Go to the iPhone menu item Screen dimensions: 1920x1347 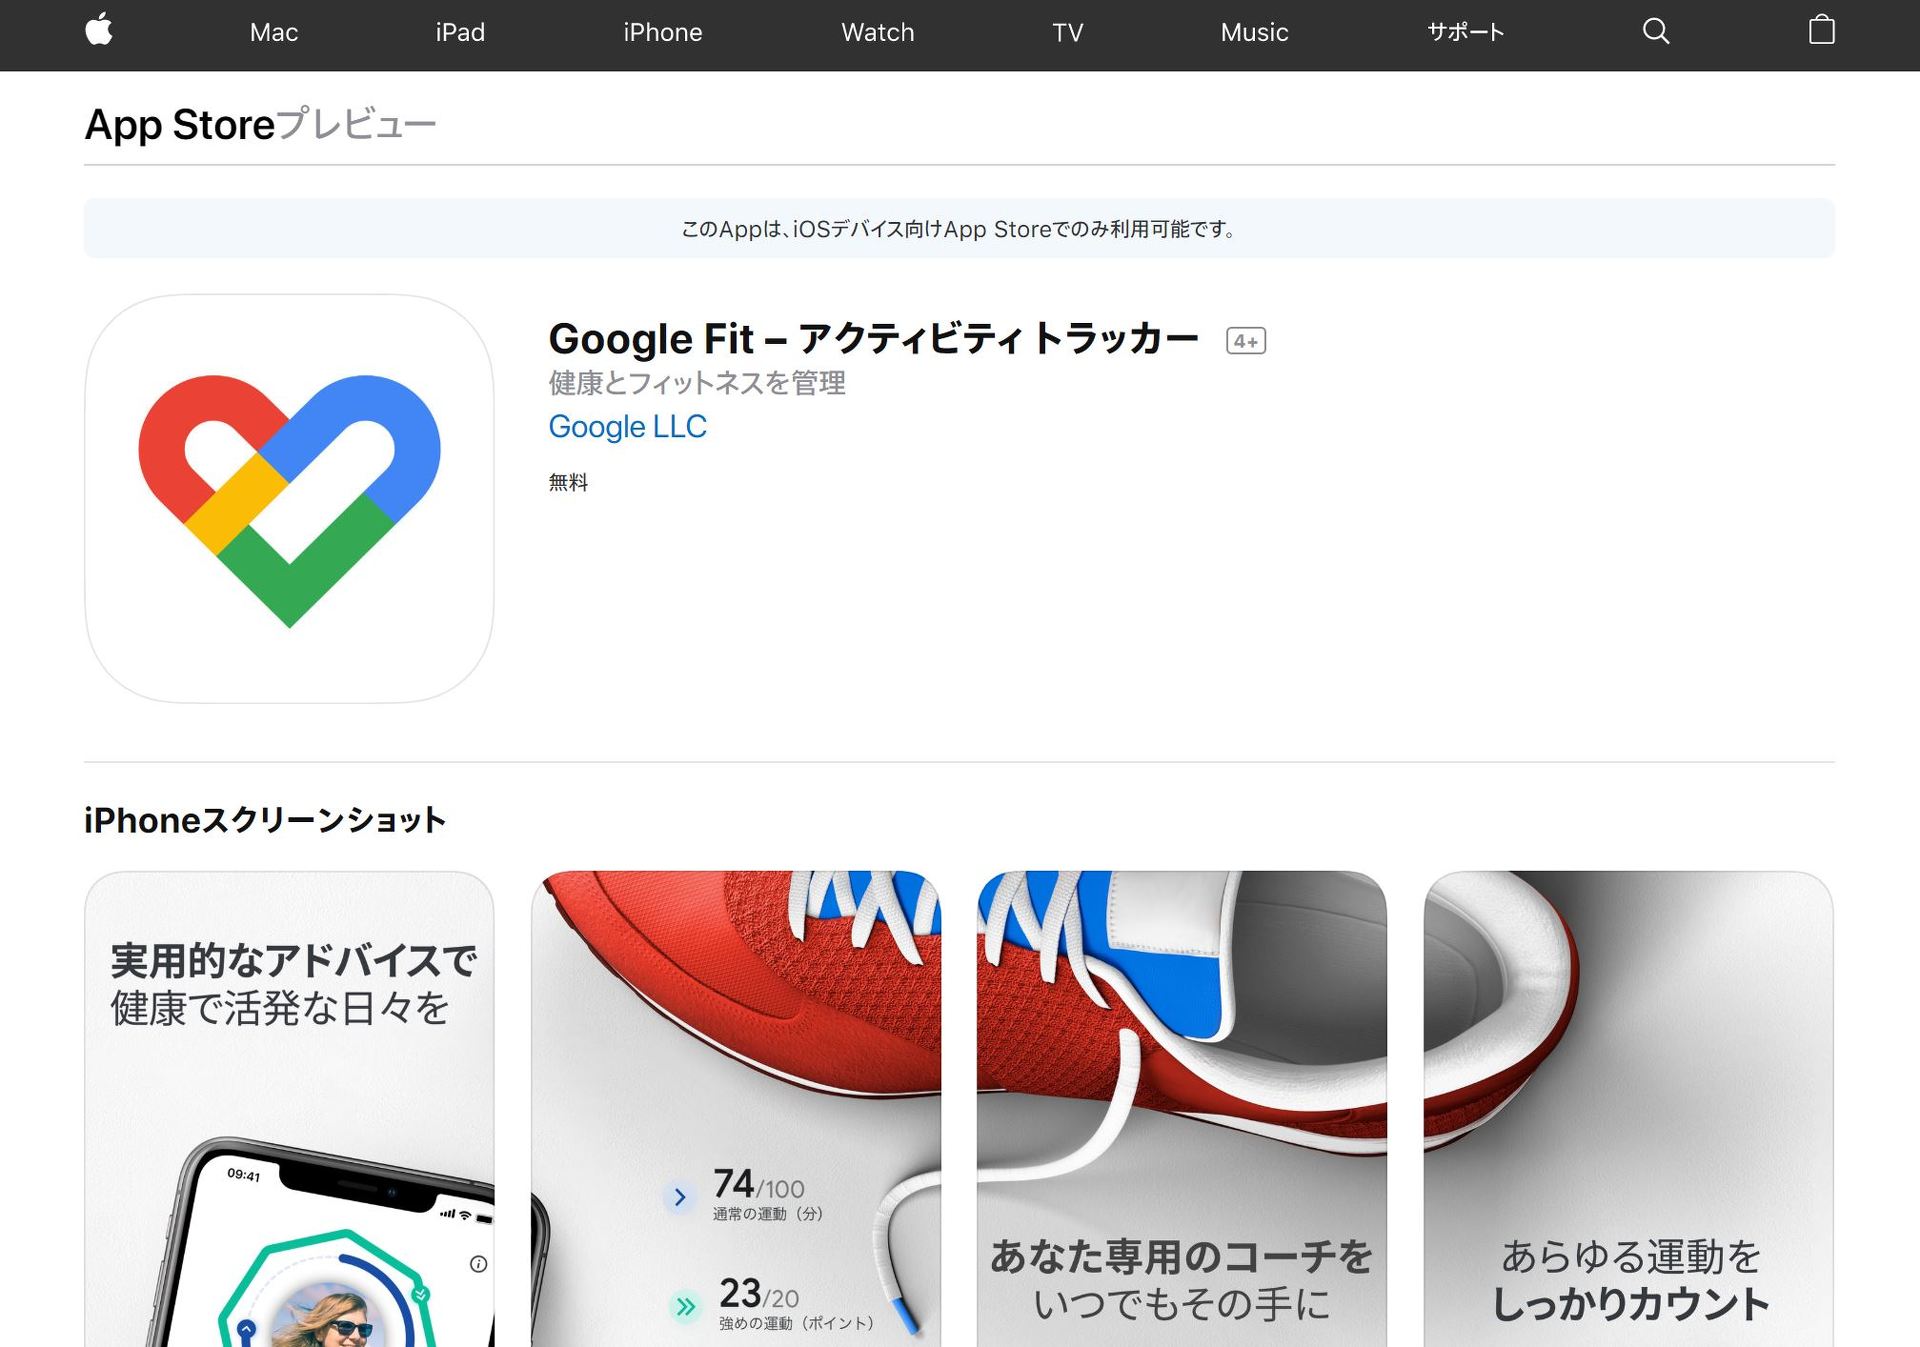[x=662, y=32]
